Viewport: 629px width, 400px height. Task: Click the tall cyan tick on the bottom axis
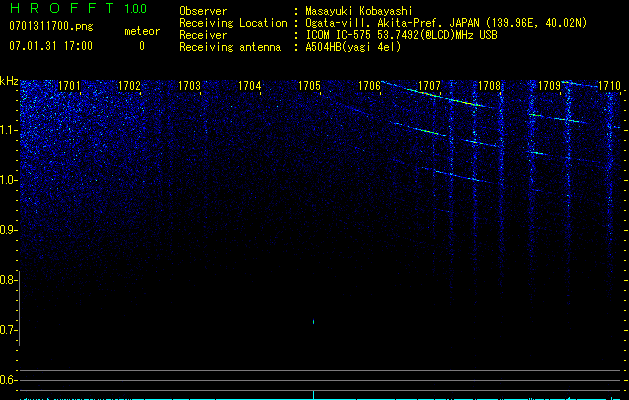point(313,395)
